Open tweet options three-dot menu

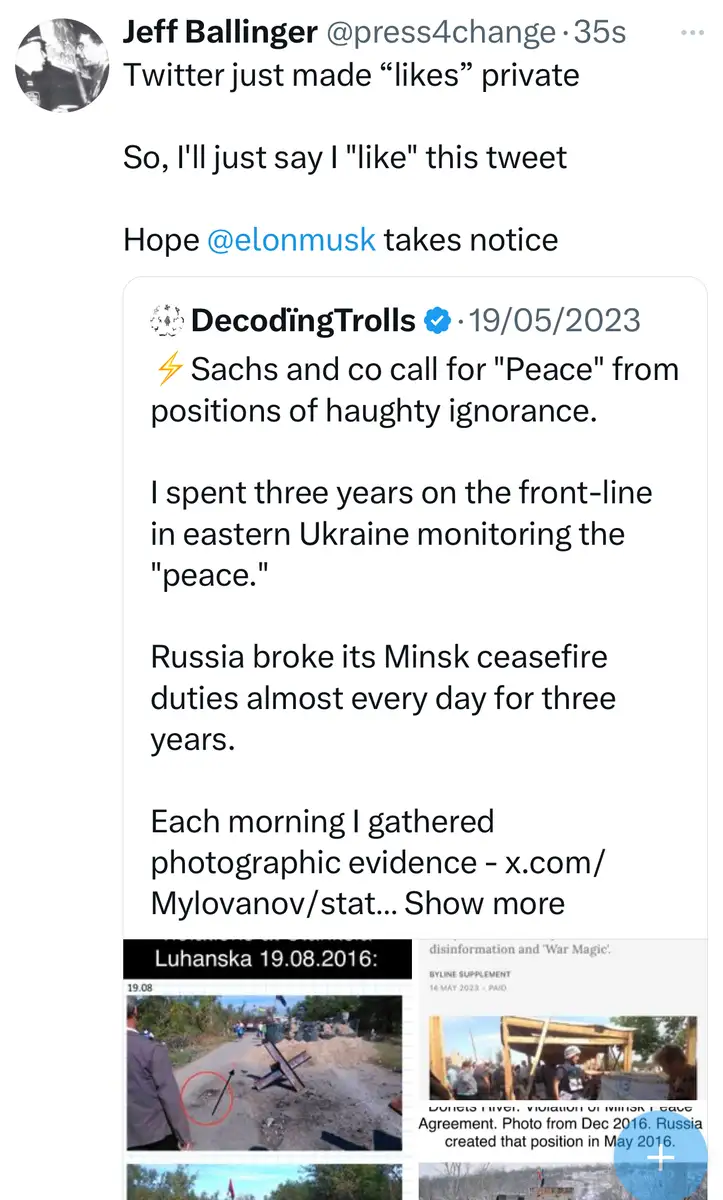[691, 33]
